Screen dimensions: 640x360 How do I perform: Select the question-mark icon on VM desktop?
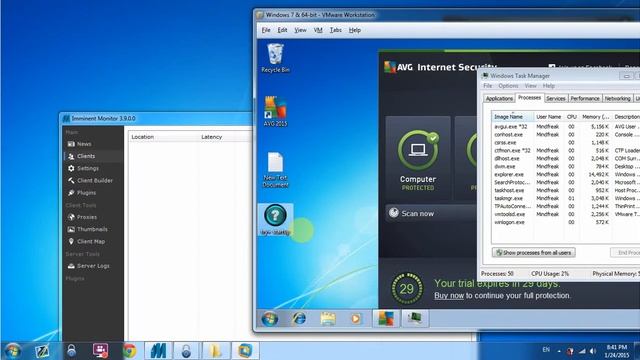pyautogui.click(x=276, y=220)
